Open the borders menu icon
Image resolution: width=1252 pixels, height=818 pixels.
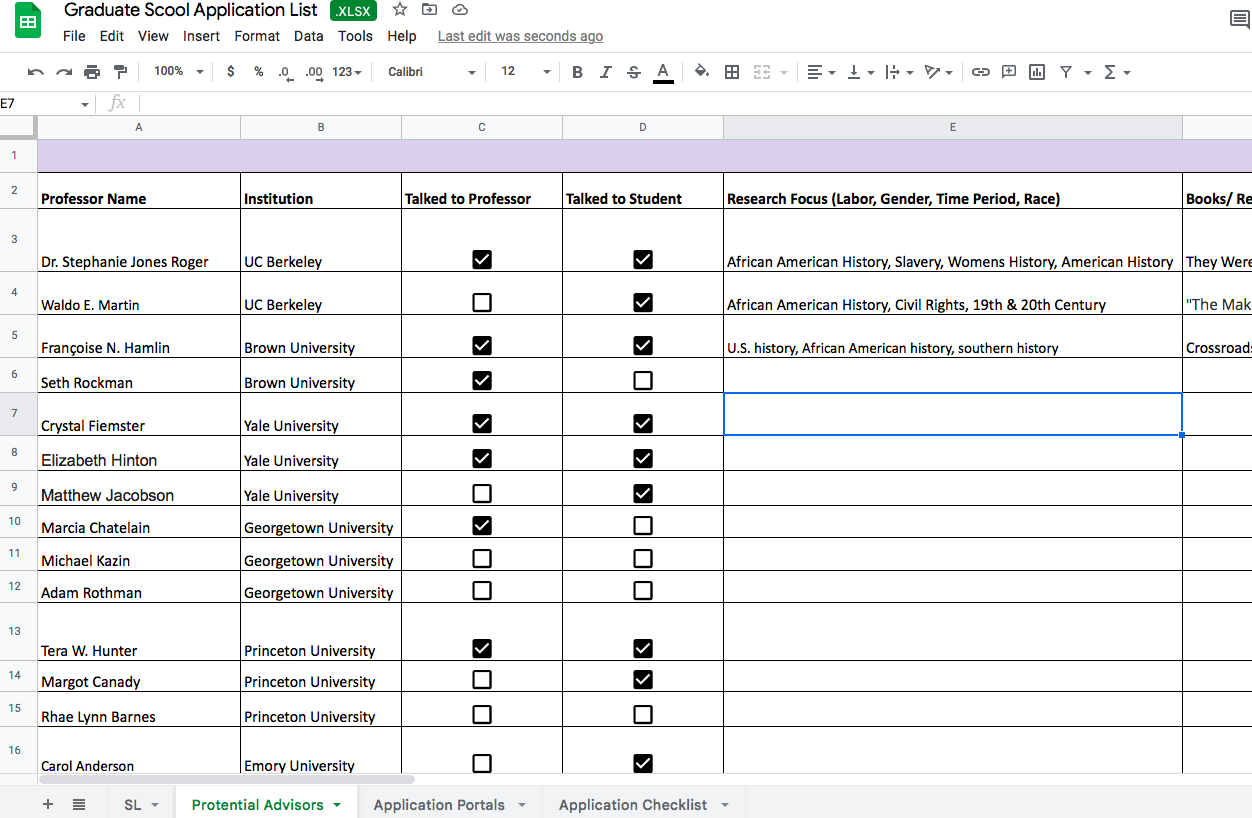coord(731,71)
